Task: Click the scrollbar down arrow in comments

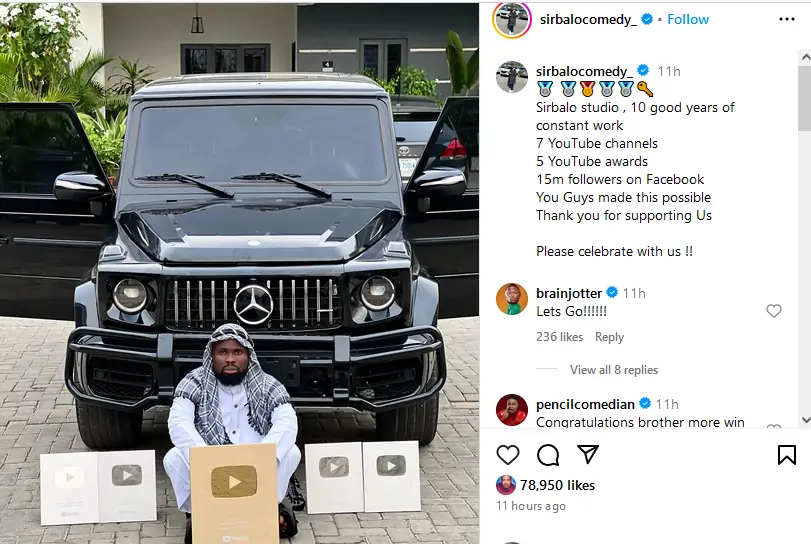Action: click(x=805, y=419)
